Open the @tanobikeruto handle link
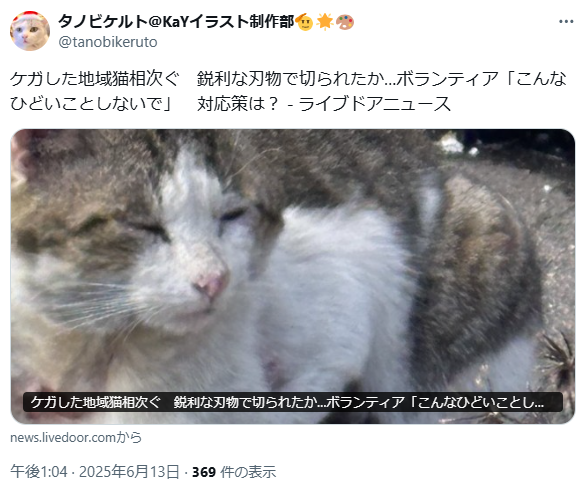This screenshot has height=490, width=584. [x=108, y=42]
